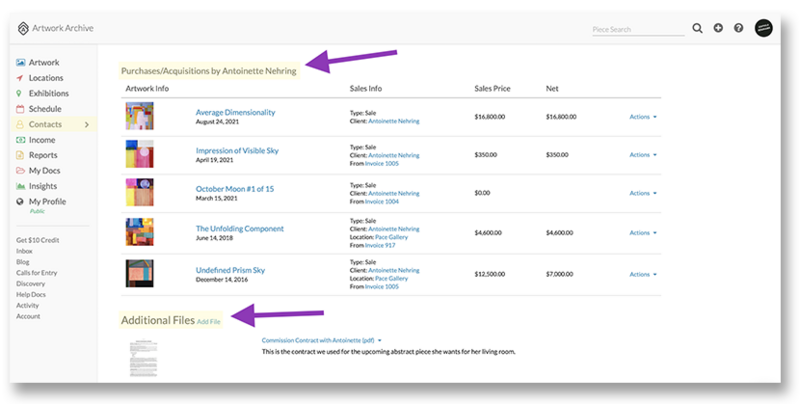Click Antoinette Nehring client link for Average Dimensionality
This screenshot has width=800, height=404.
393,121
